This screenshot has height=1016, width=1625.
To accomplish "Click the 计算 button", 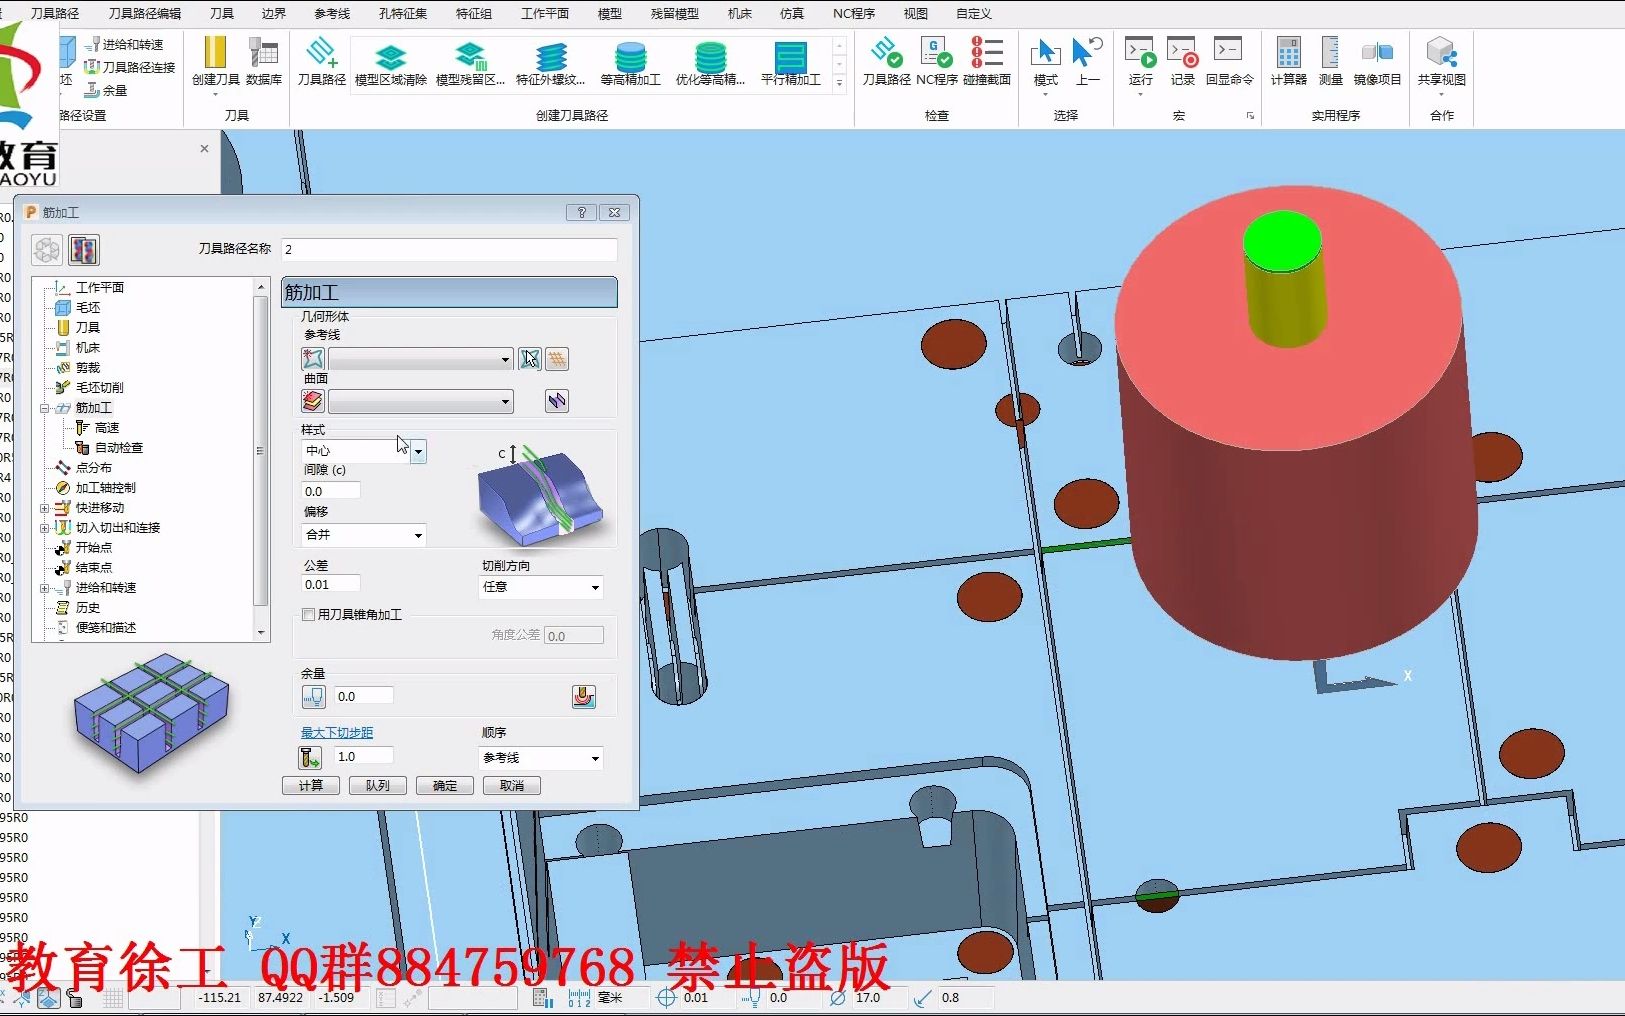I will [311, 785].
